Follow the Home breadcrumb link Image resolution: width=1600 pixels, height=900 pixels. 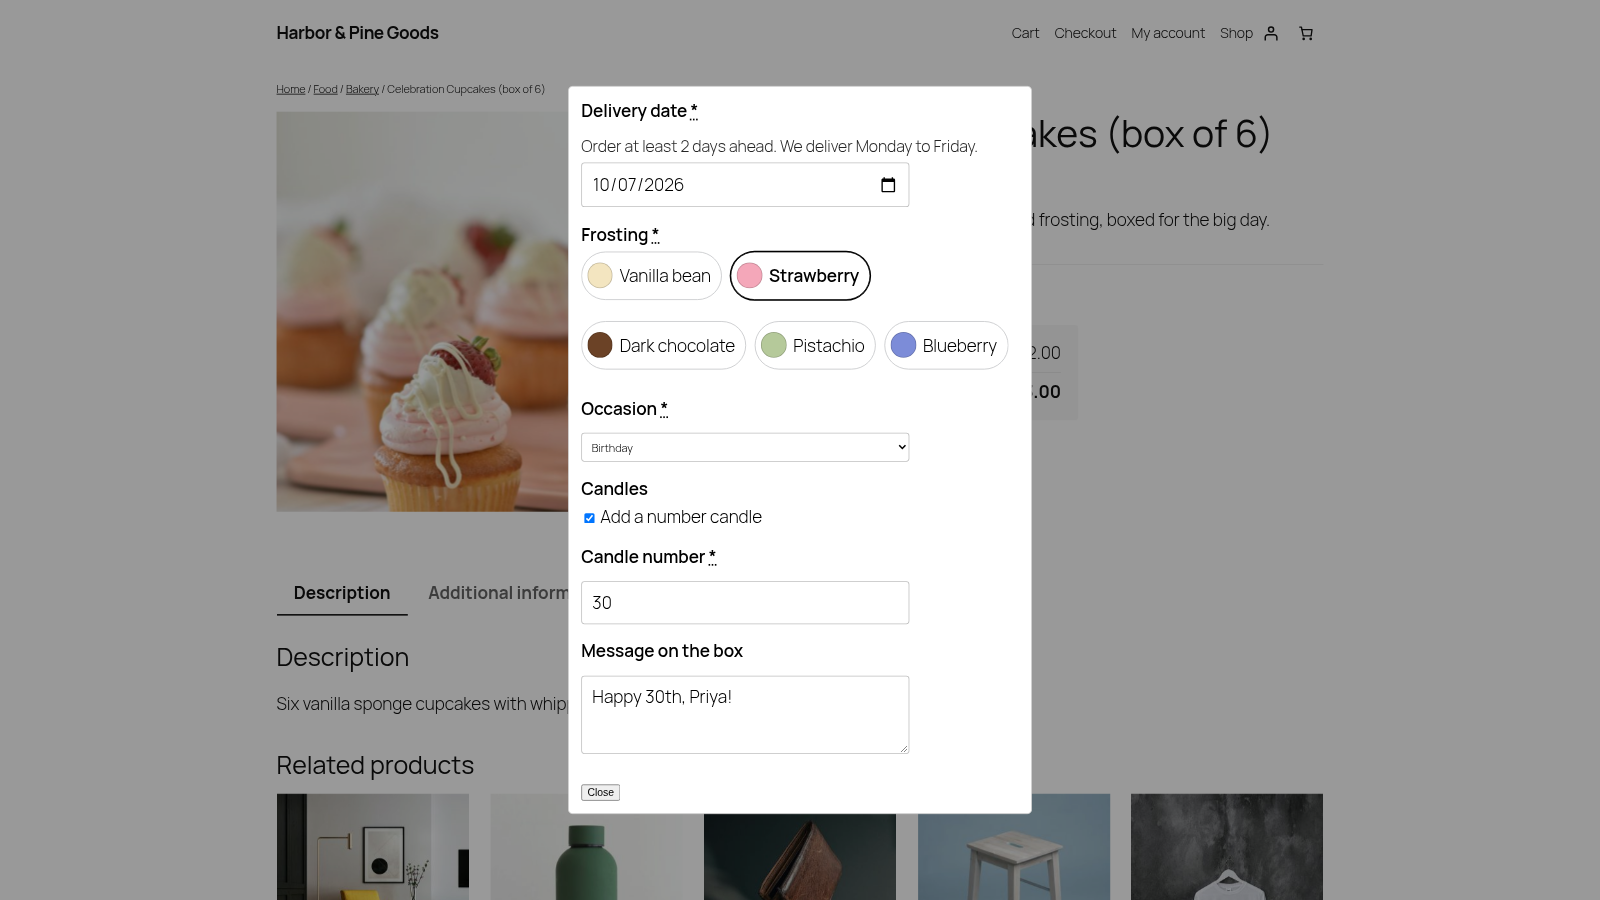coord(291,89)
